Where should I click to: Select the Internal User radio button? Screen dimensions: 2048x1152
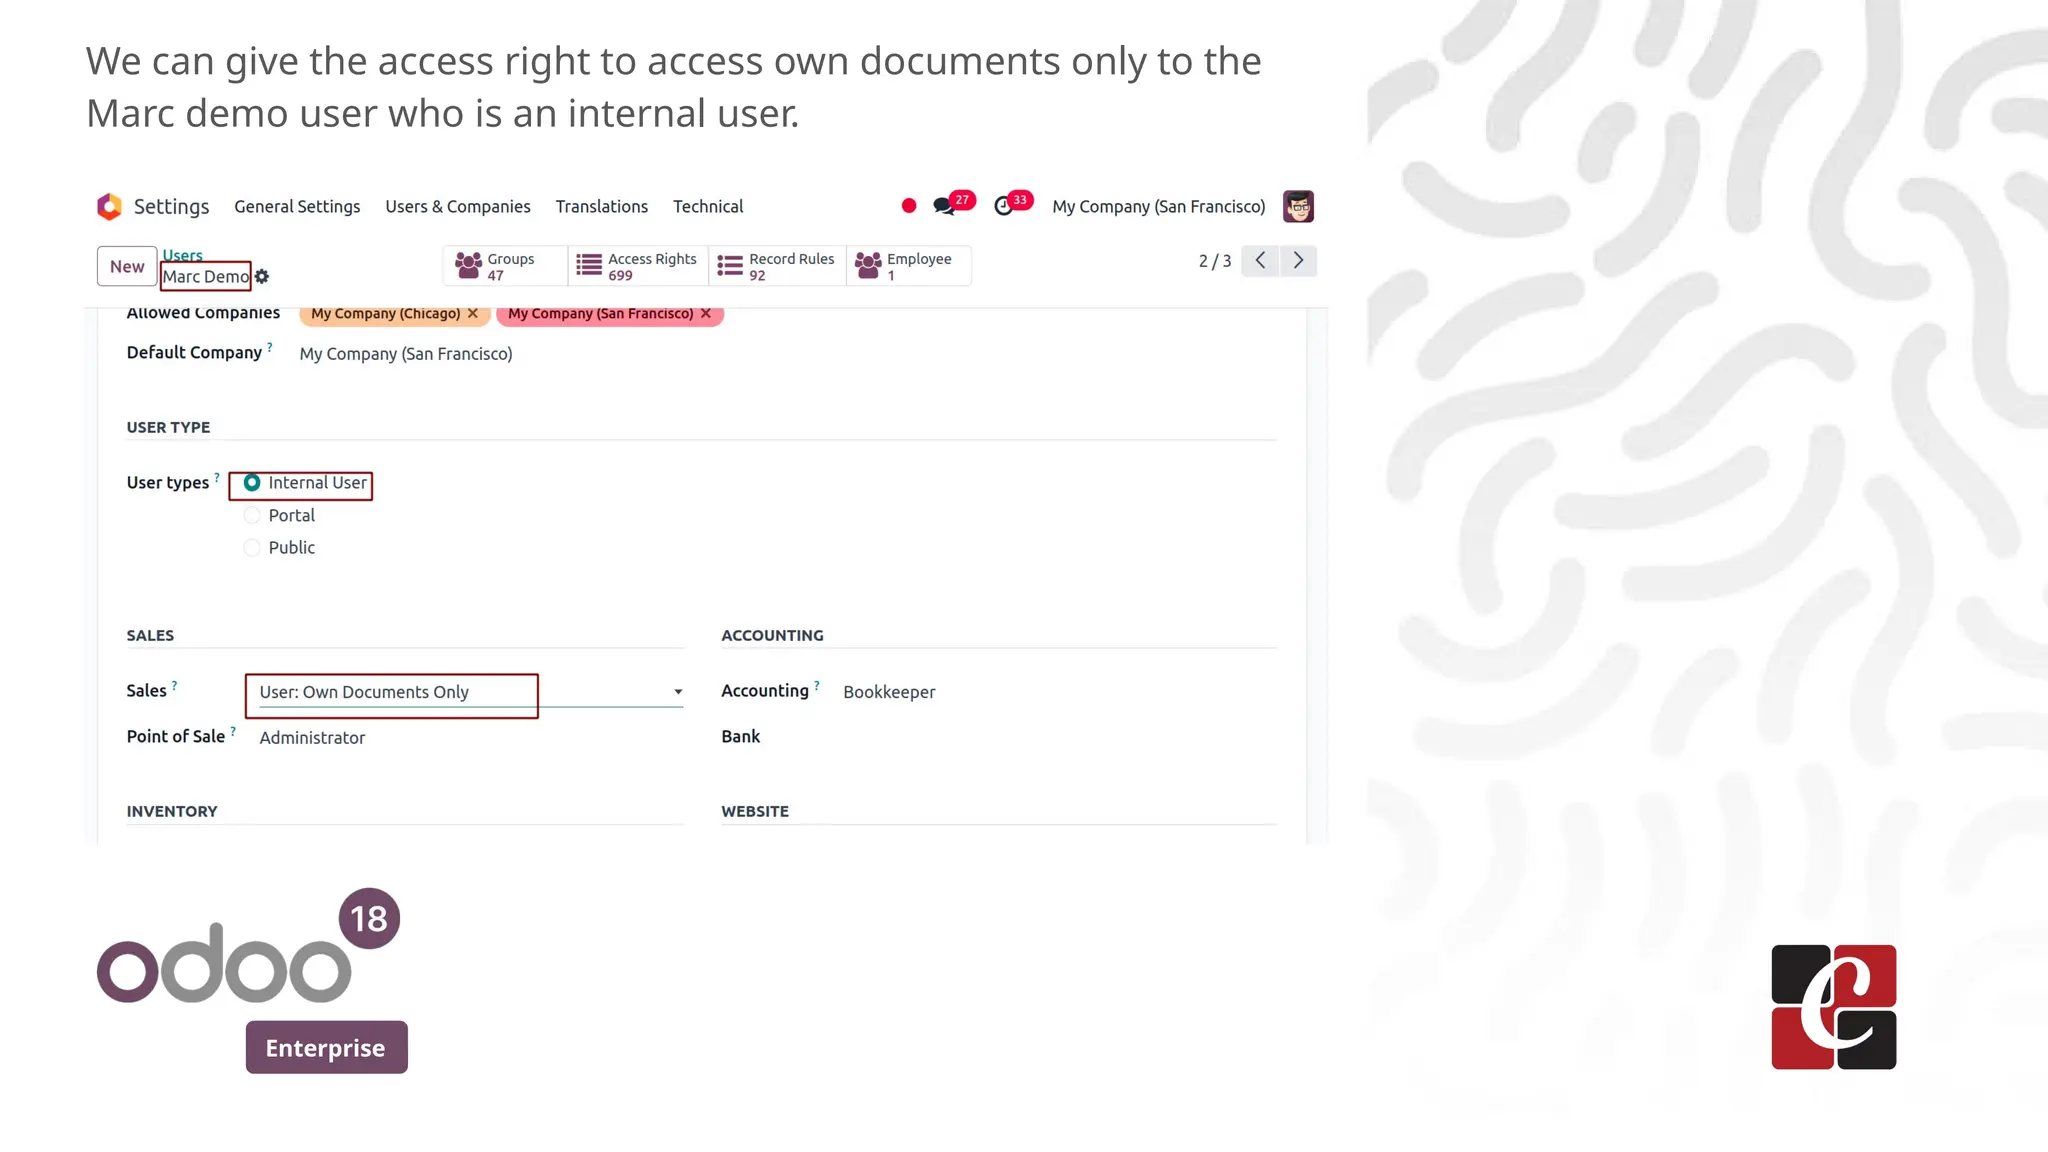click(x=252, y=483)
